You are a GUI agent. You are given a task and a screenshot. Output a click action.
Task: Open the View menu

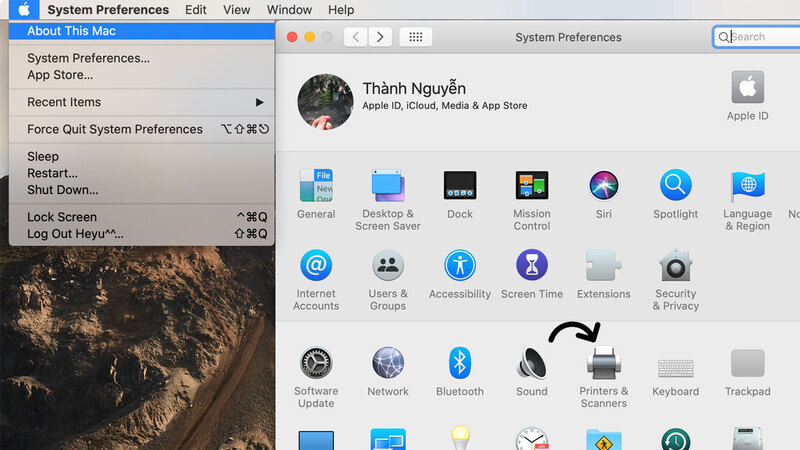click(236, 10)
